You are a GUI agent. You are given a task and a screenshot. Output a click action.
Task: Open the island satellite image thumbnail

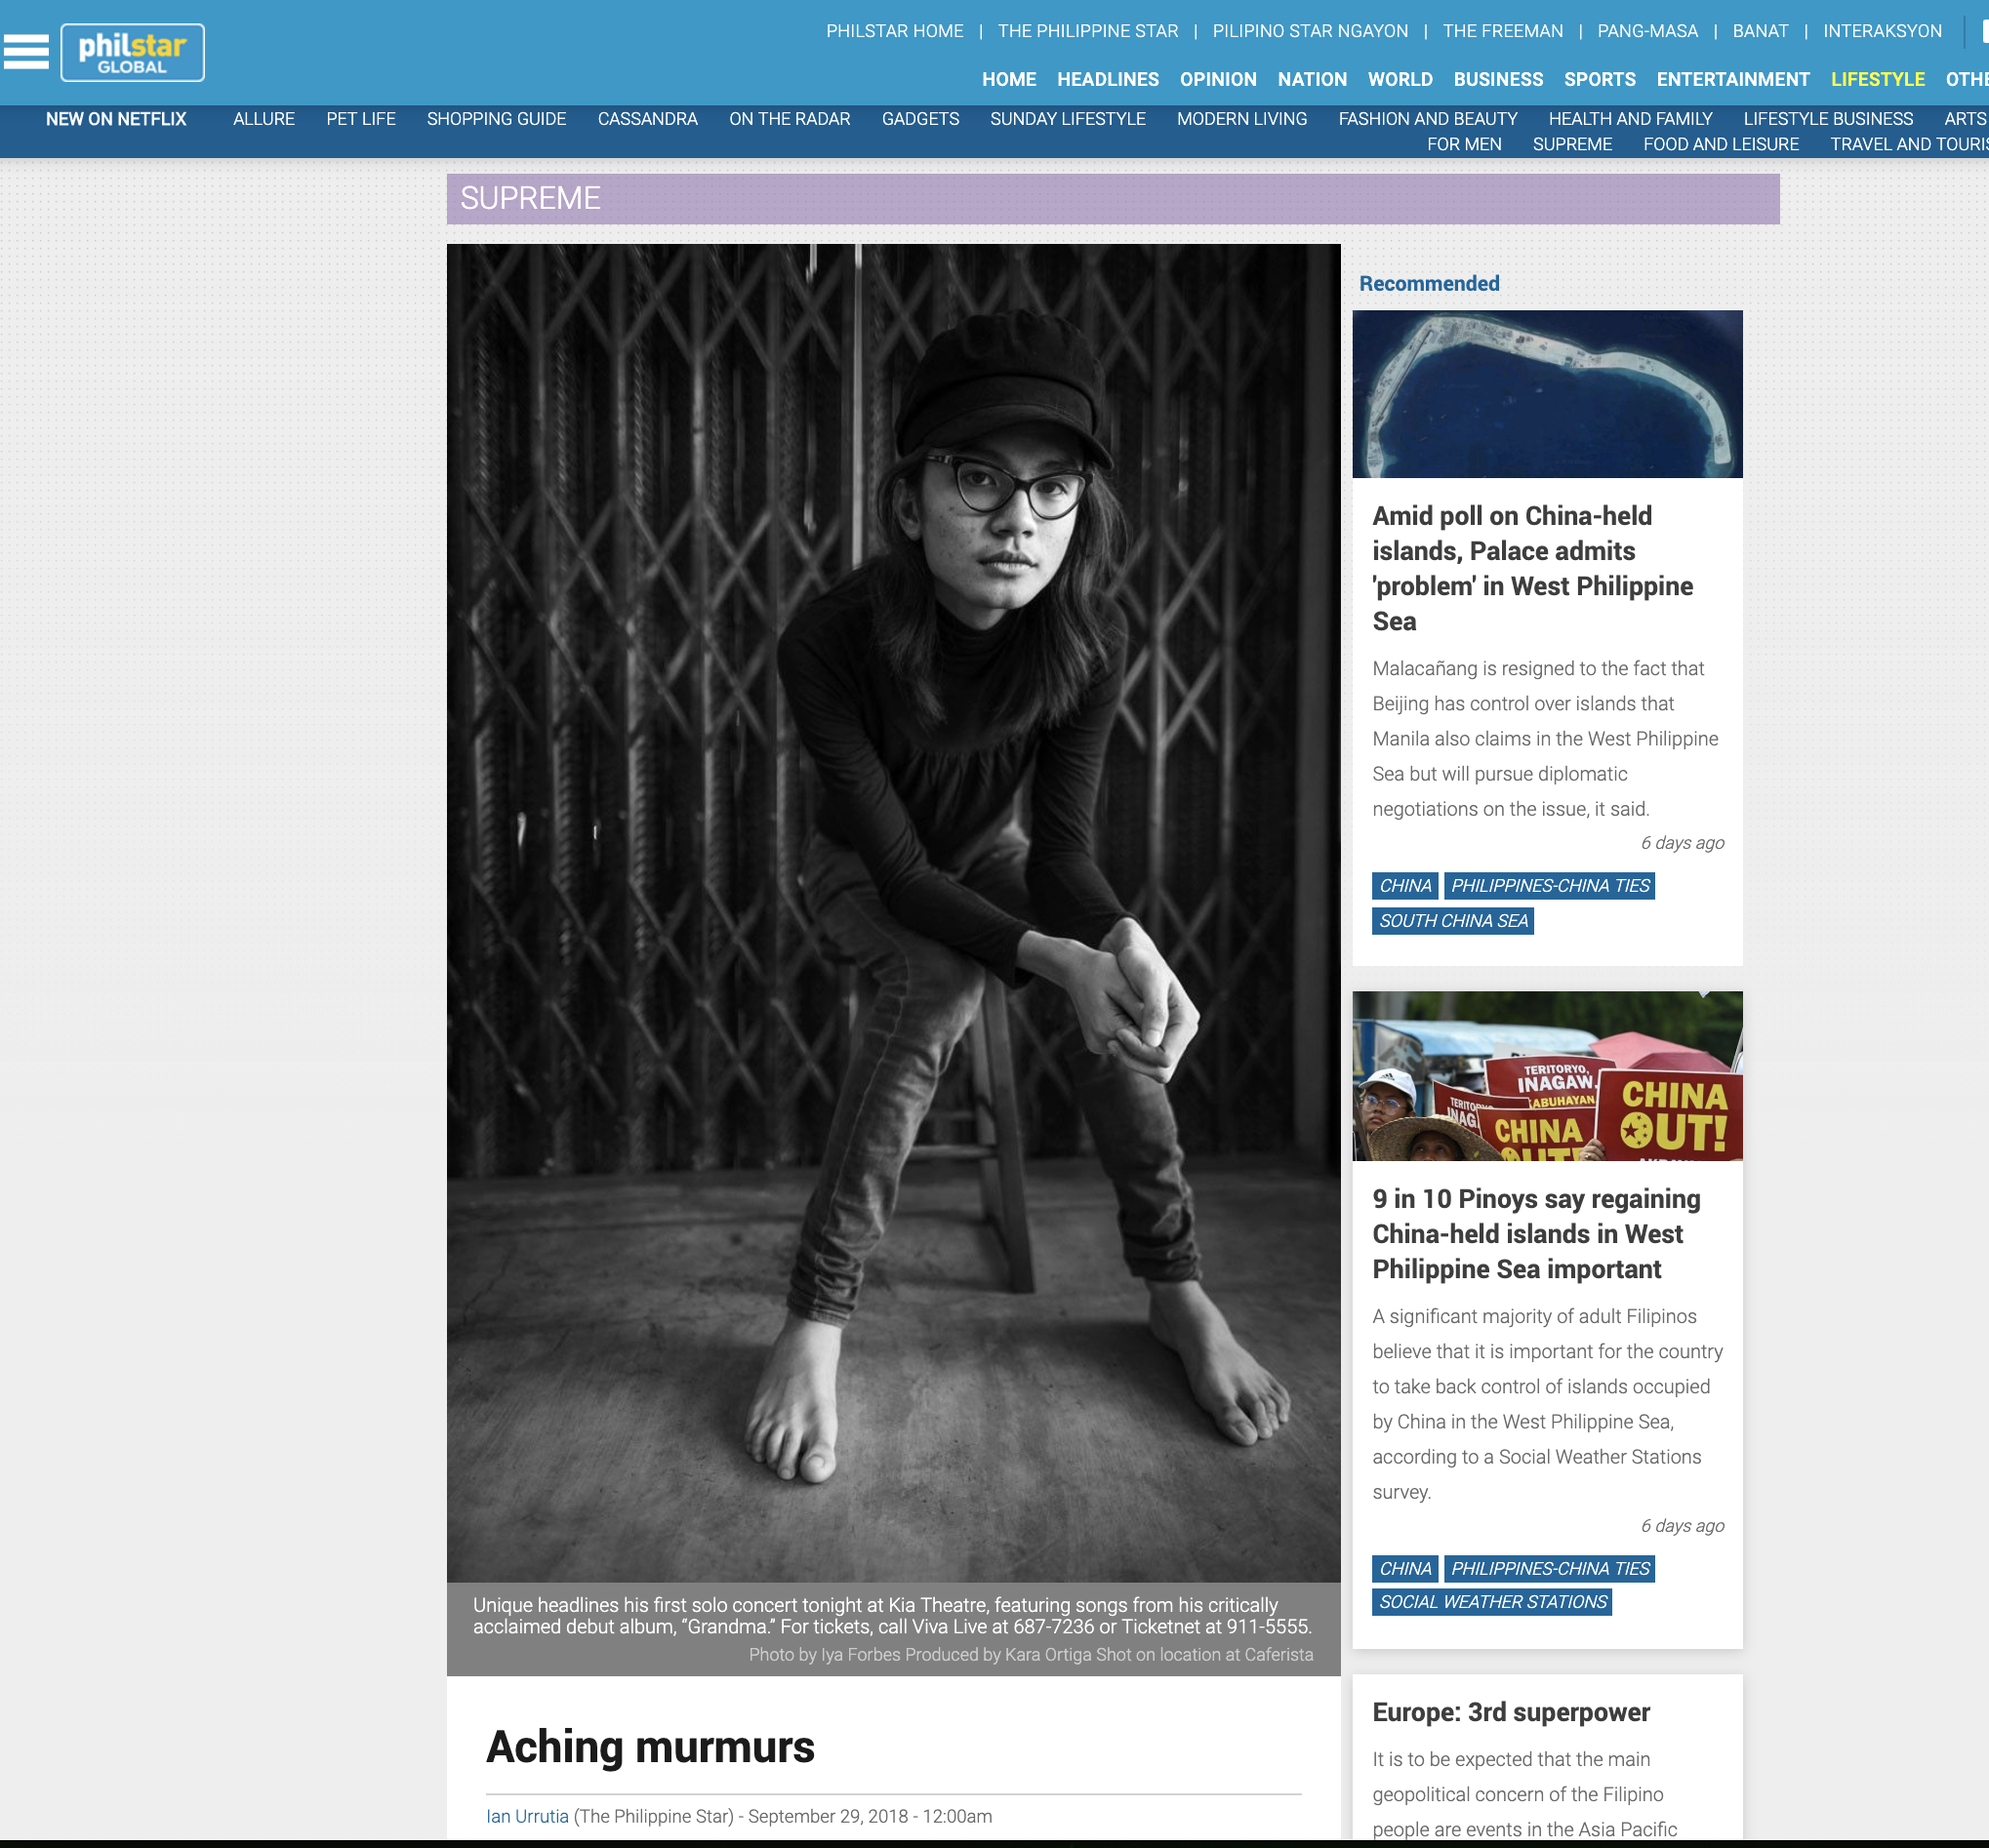click(1547, 394)
